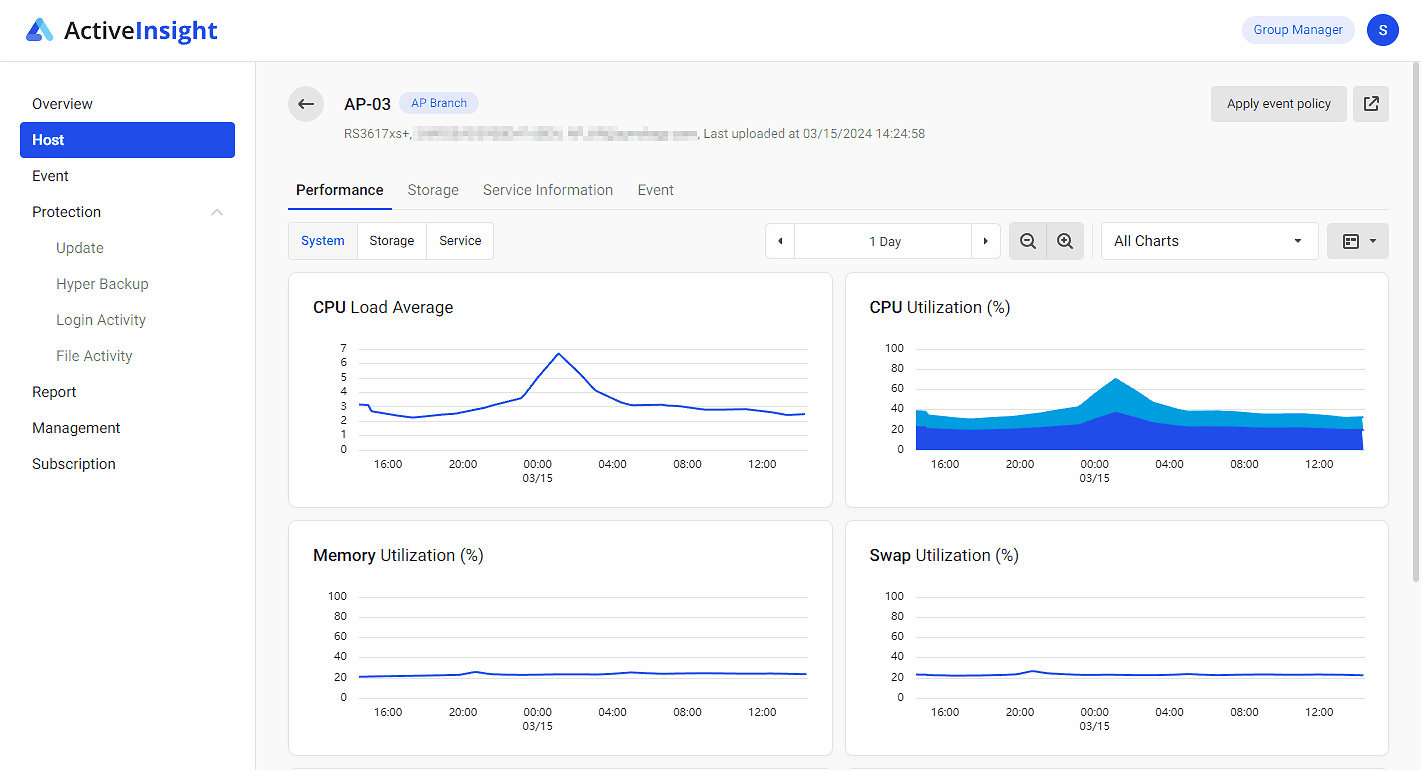Select the Service metrics filter button
1421x770 pixels.
[x=459, y=240]
